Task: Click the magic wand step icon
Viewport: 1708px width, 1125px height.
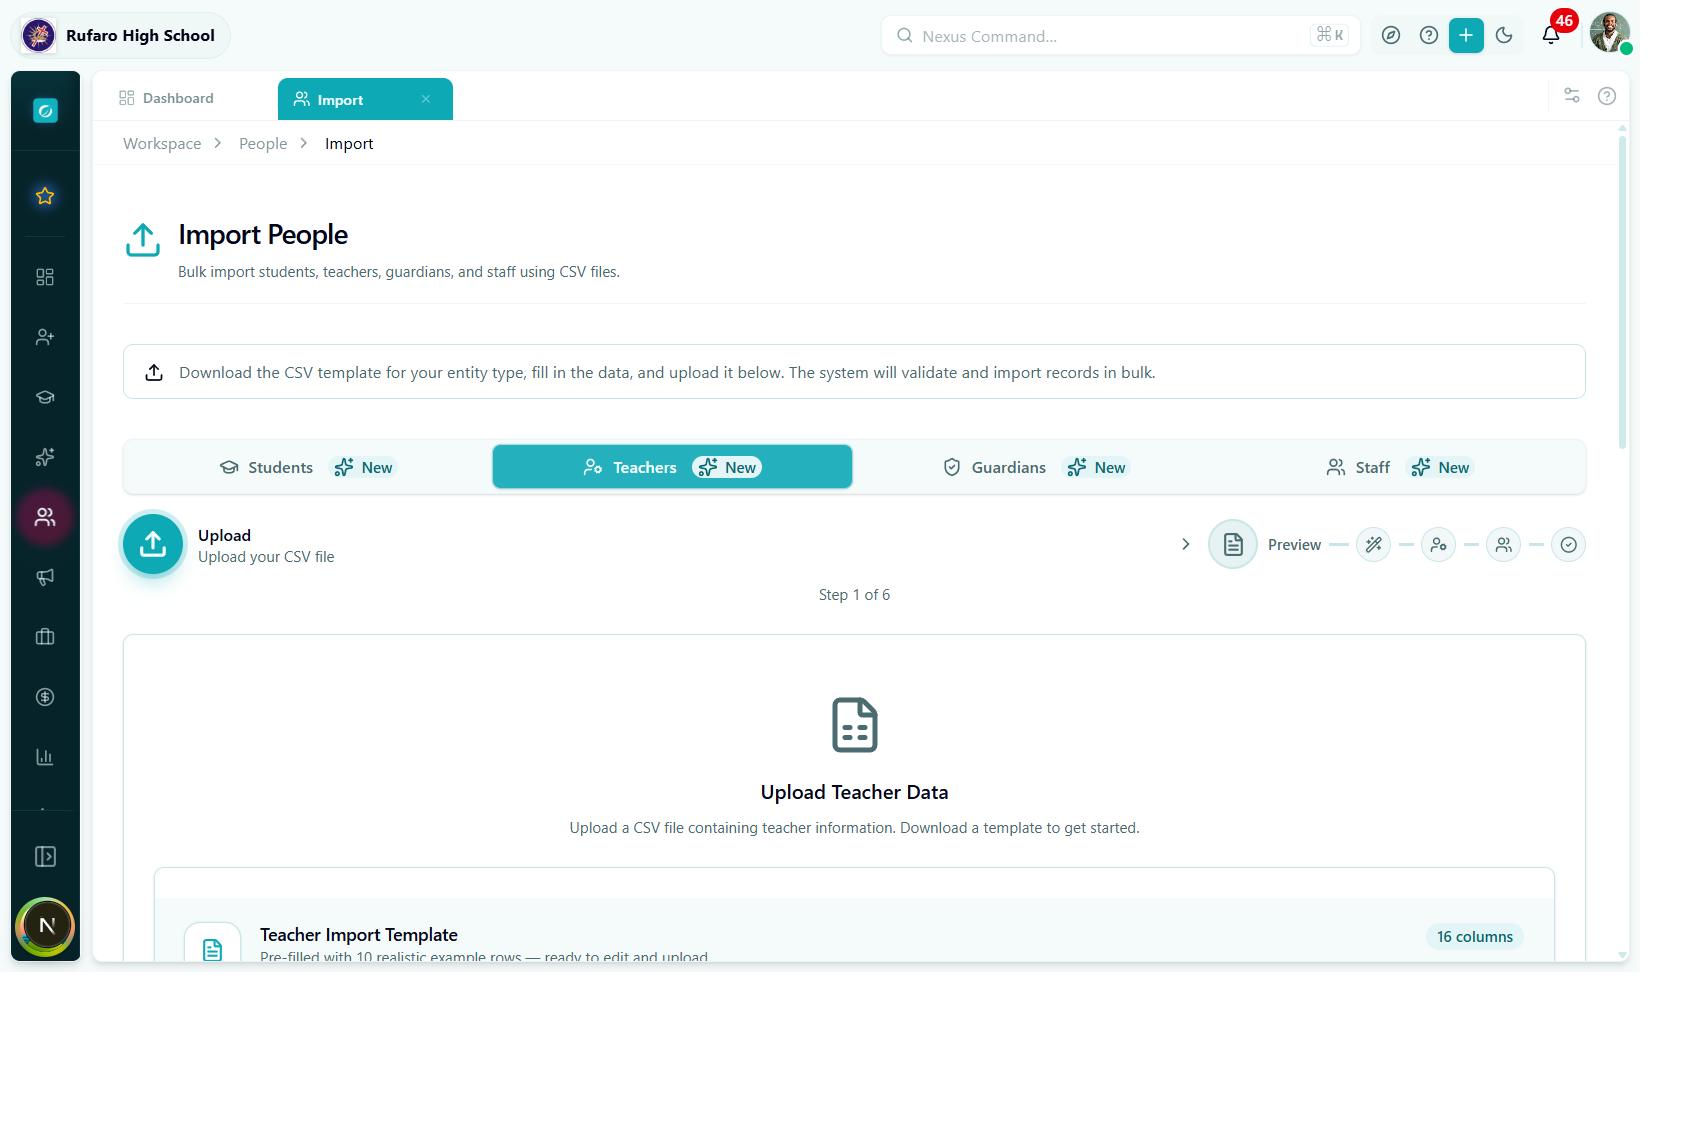Action: pos(1374,545)
